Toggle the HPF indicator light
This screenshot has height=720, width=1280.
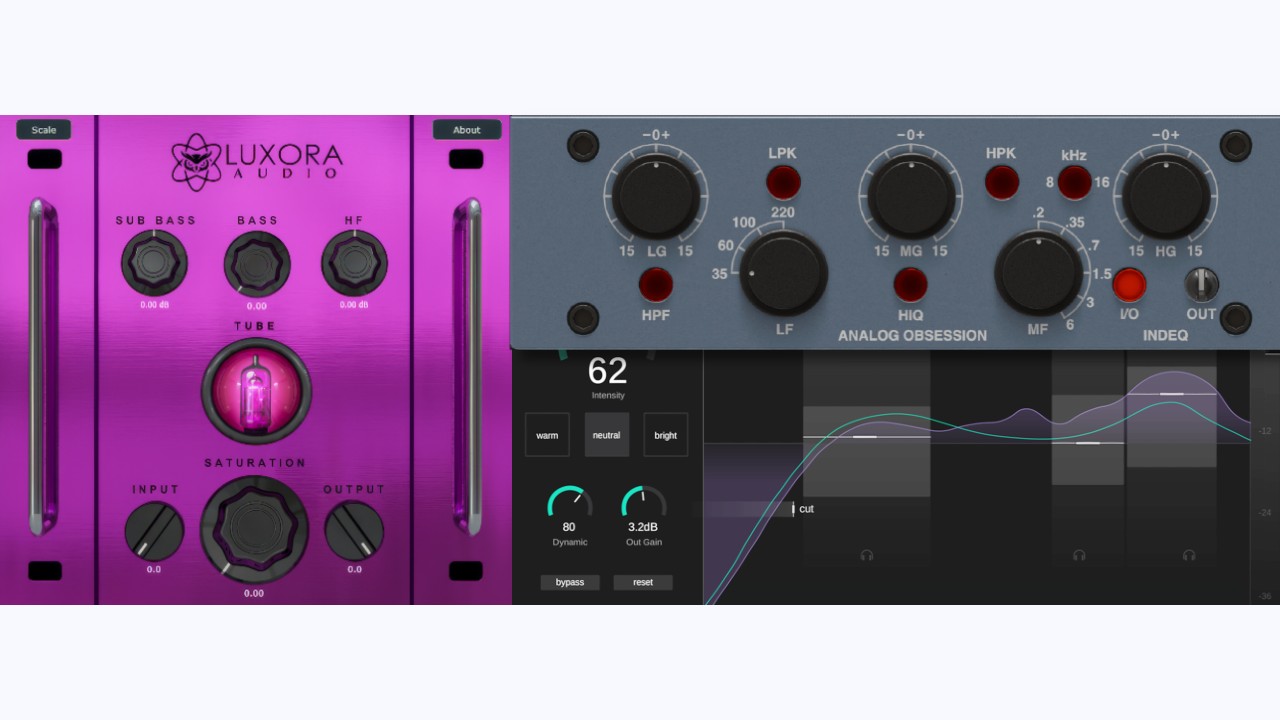656,285
